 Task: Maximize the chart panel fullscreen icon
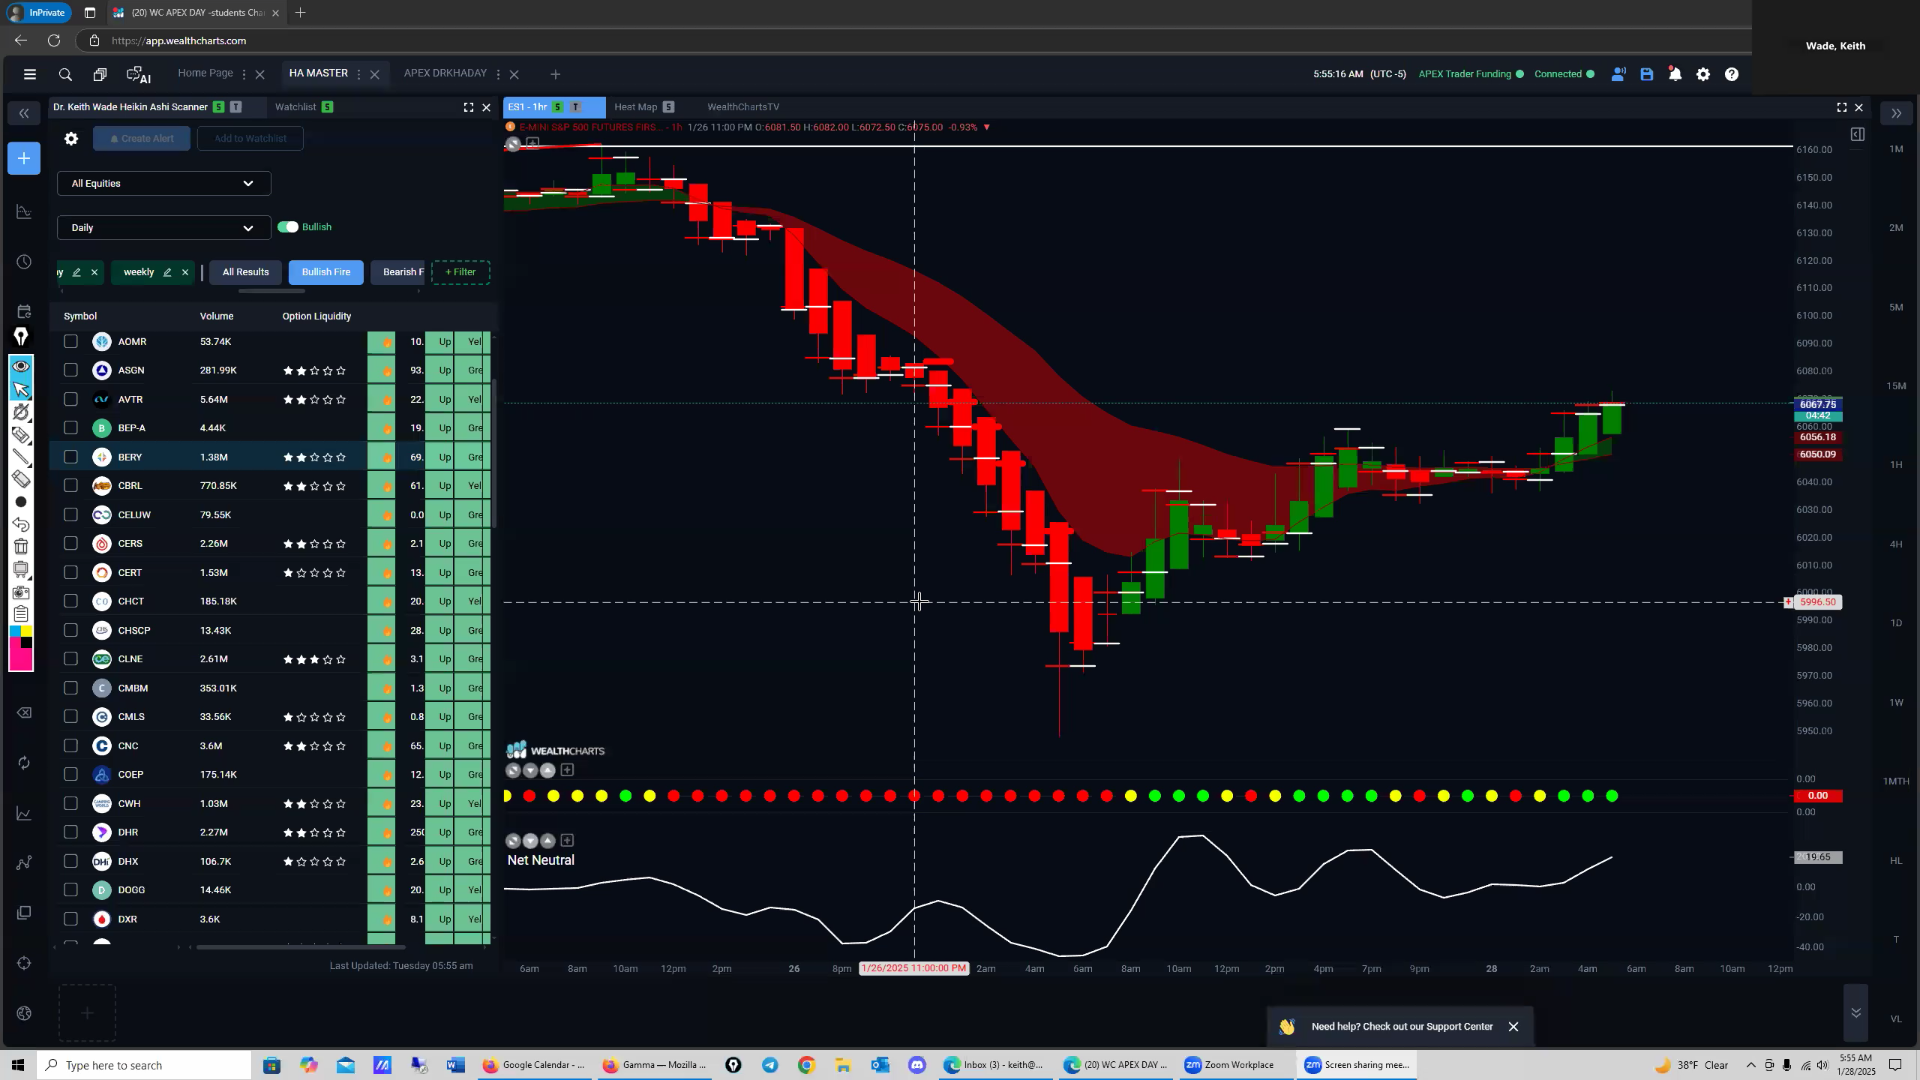pos(1841,107)
